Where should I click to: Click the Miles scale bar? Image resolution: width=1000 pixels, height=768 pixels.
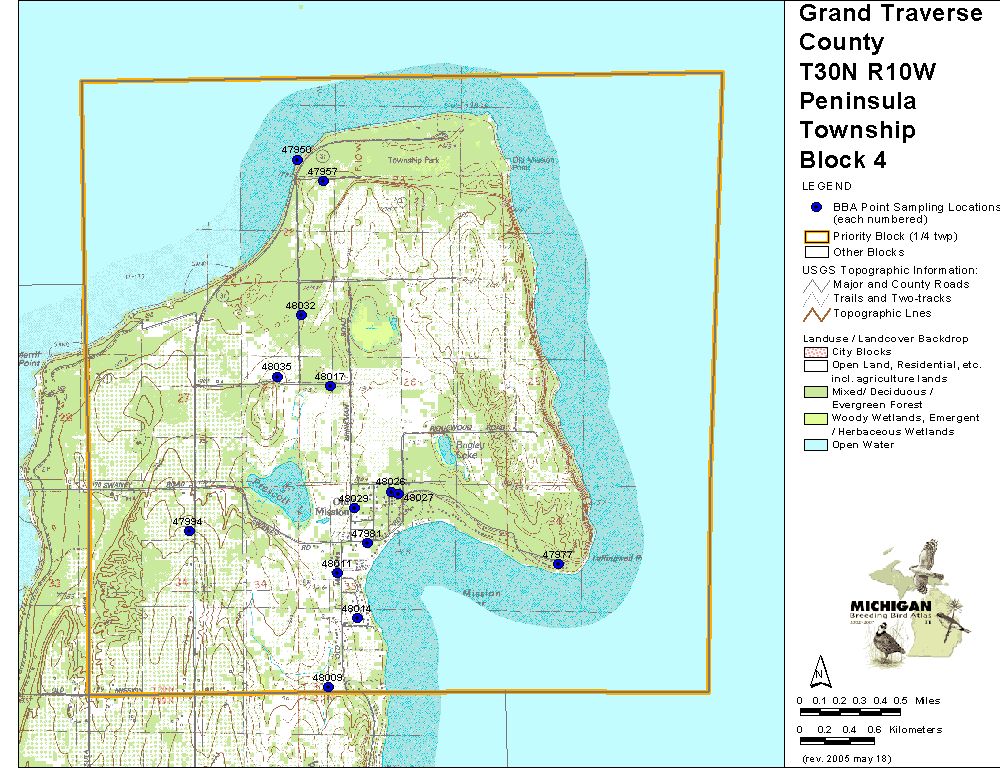852,712
